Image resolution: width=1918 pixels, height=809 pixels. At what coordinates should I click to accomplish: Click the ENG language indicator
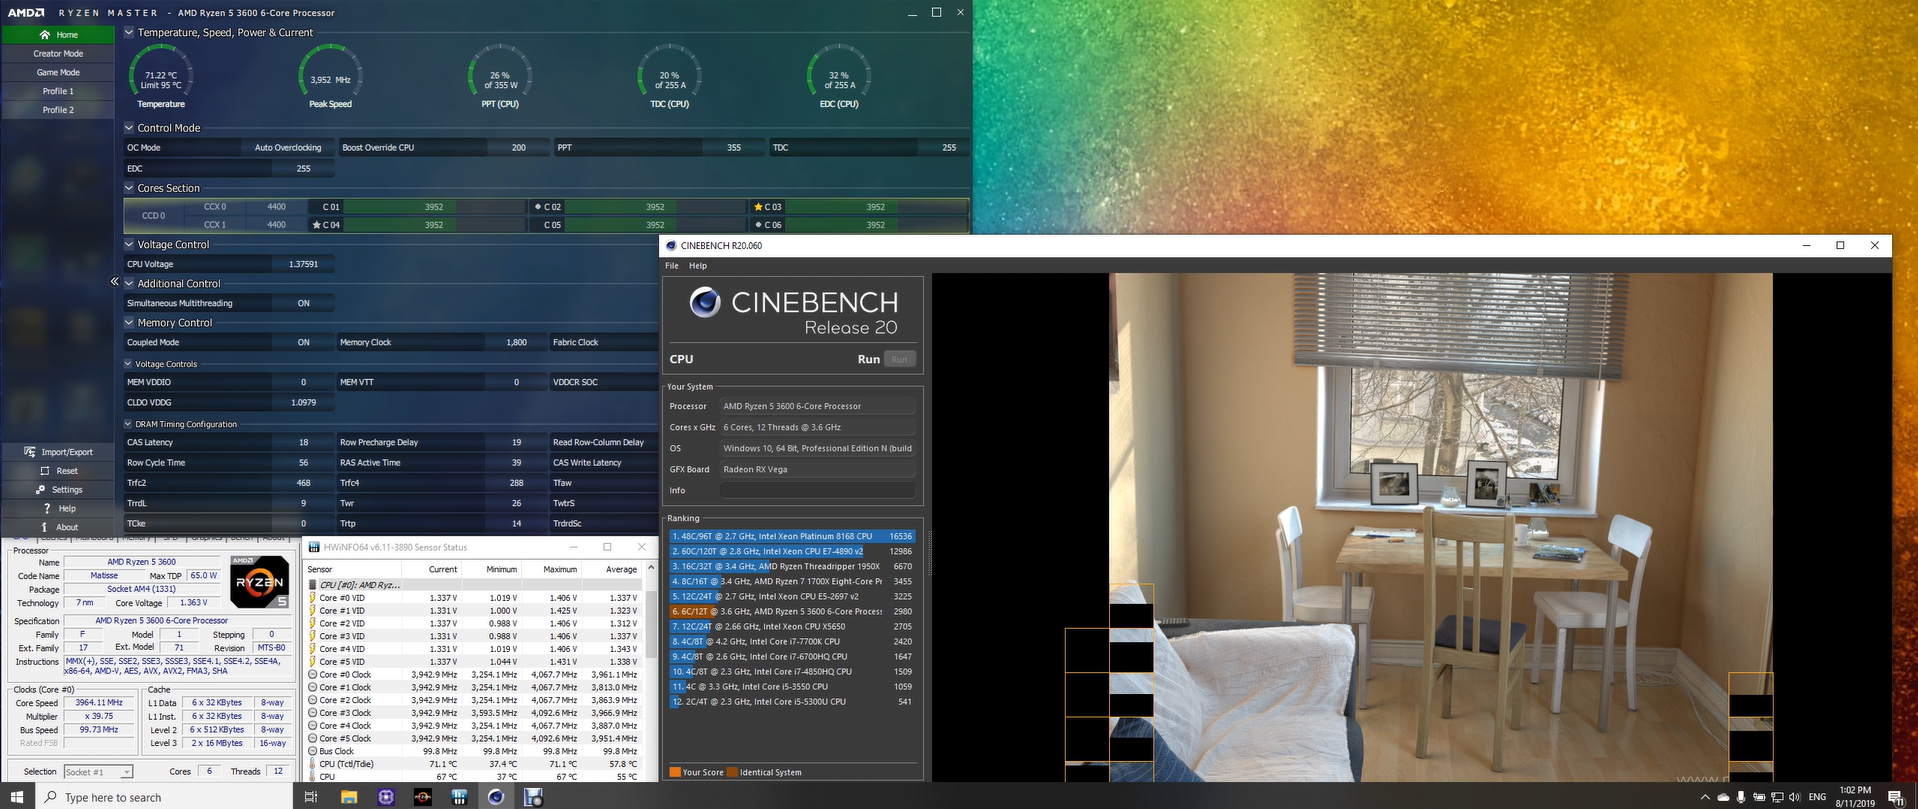point(1817,797)
